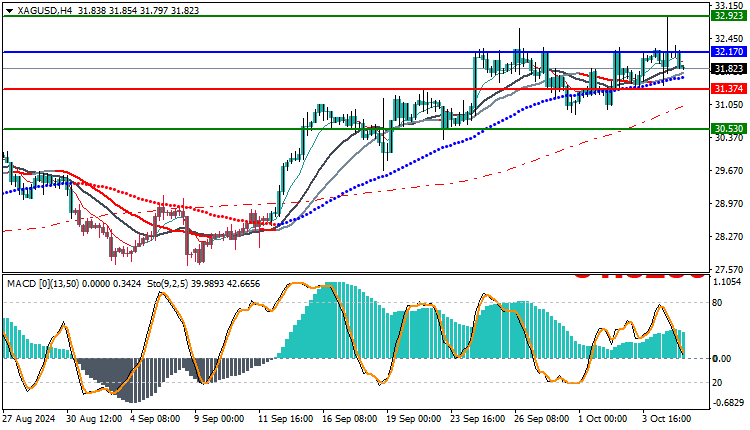
Task: Click the 29.670 price scale value
Action: (728, 171)
